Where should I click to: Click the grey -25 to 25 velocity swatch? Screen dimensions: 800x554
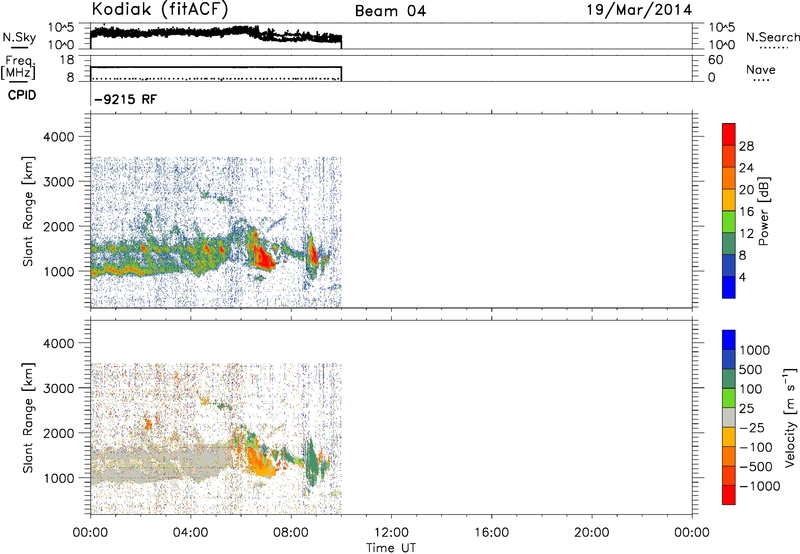729,417
